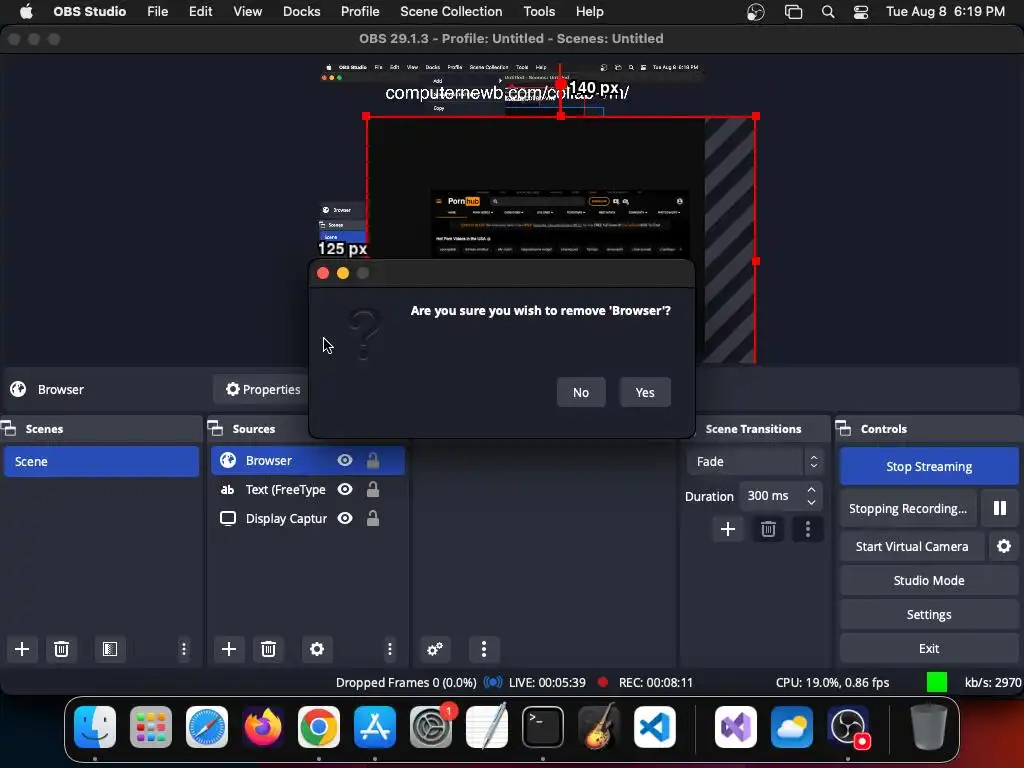The width and height of the screenshot is (1024, 768).
Task: Open transition properties three-dot menu
Action: pos(808,529)
